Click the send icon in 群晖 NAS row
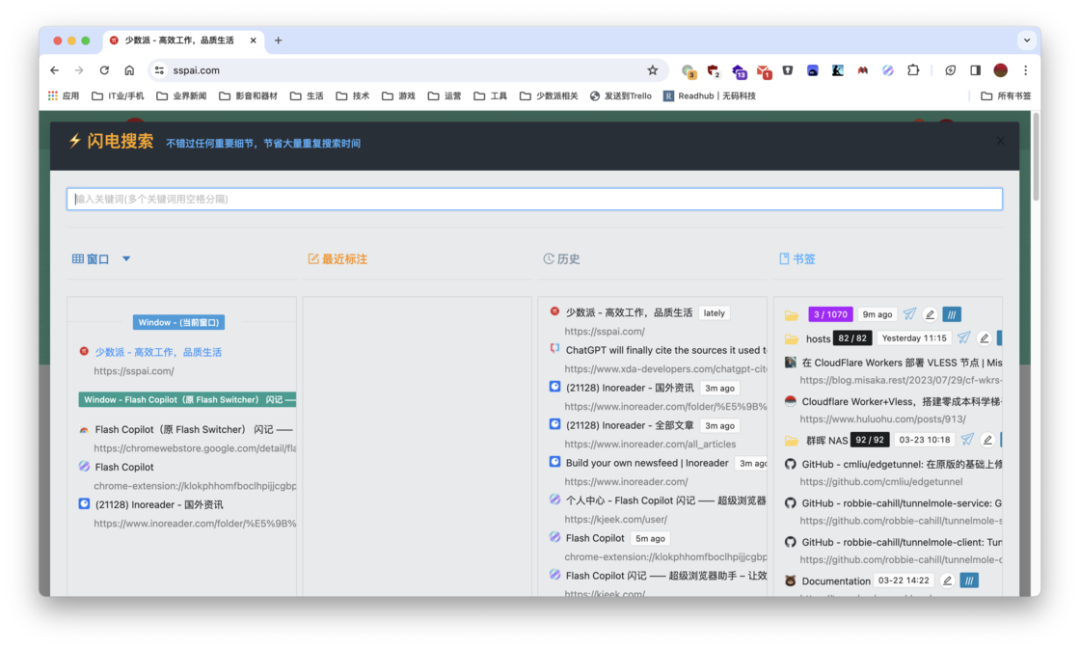 (x=967, y=439)
